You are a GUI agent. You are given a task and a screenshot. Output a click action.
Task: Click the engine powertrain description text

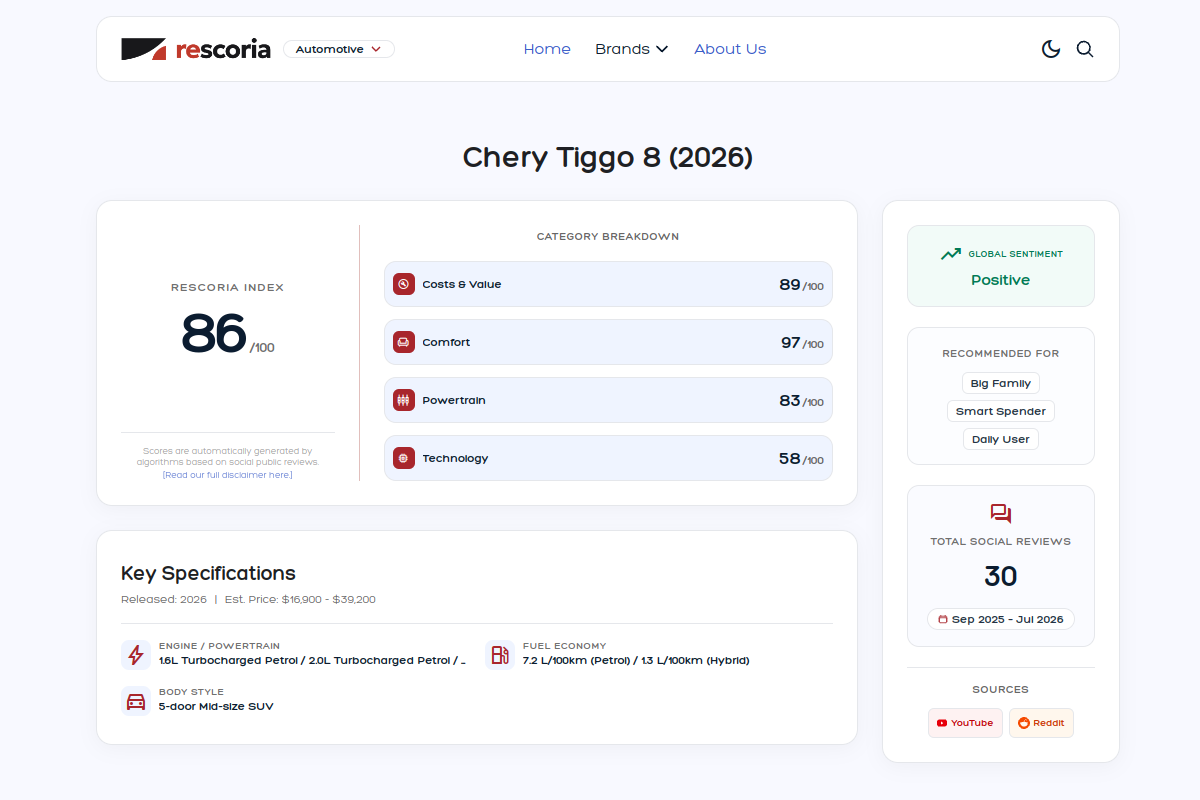[312, 660]
